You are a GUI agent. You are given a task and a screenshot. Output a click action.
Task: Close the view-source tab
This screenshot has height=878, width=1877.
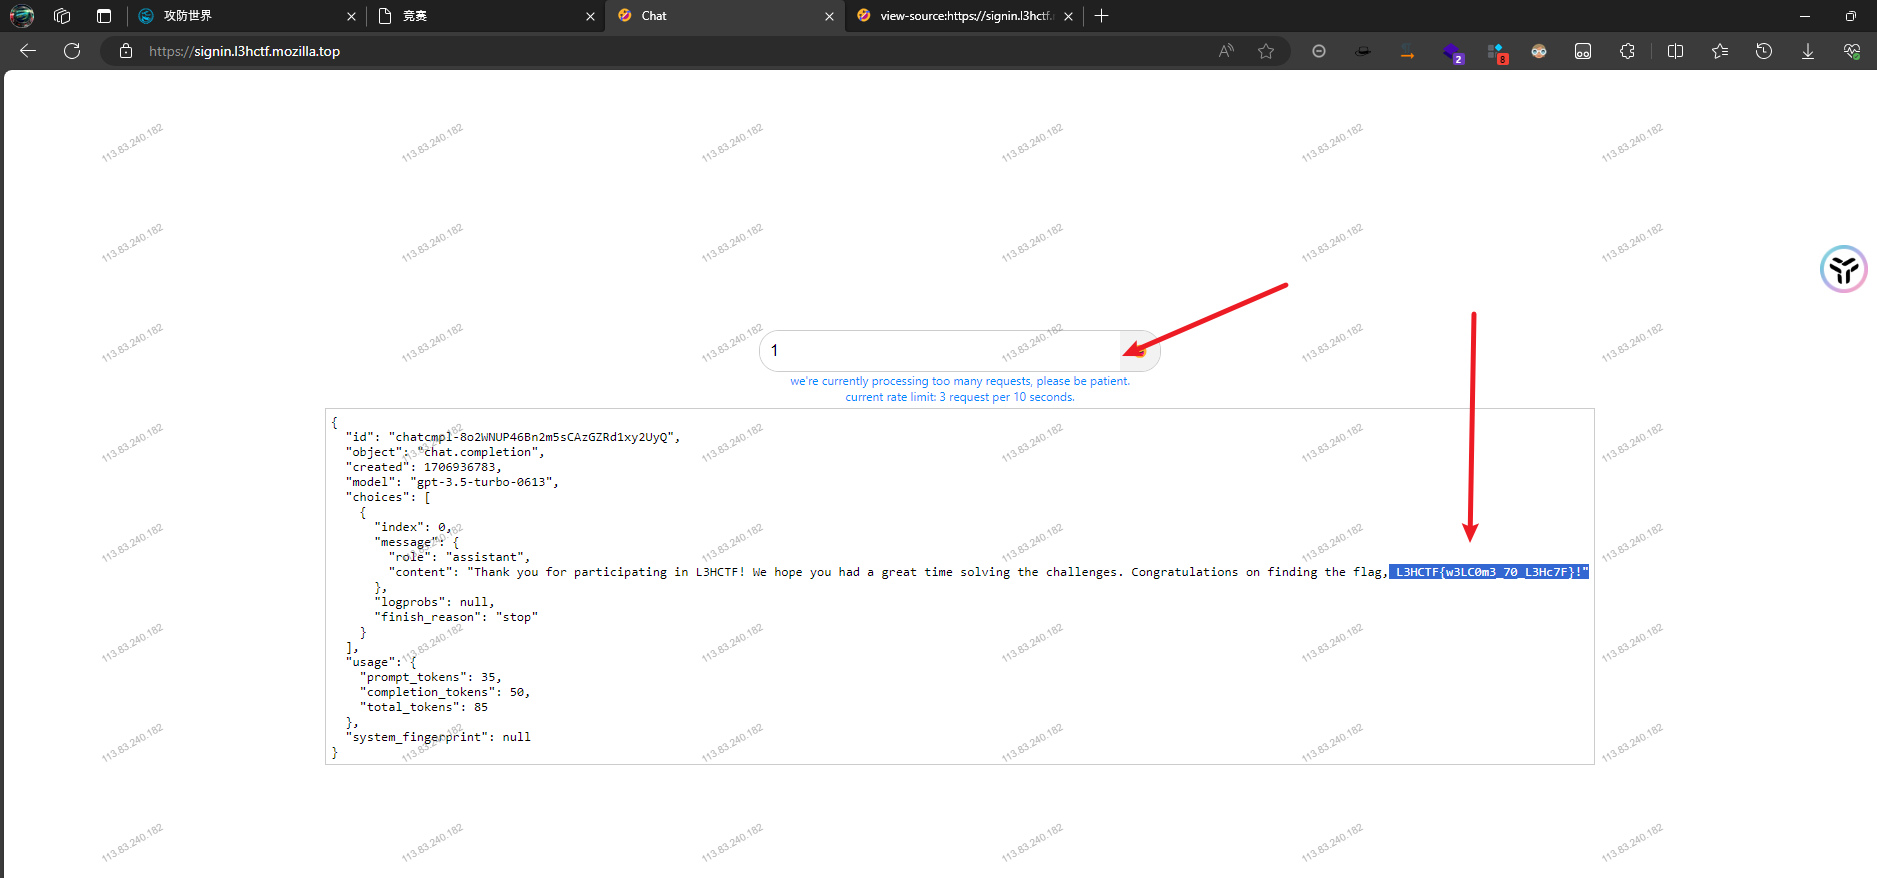[x=1068, y=16]
